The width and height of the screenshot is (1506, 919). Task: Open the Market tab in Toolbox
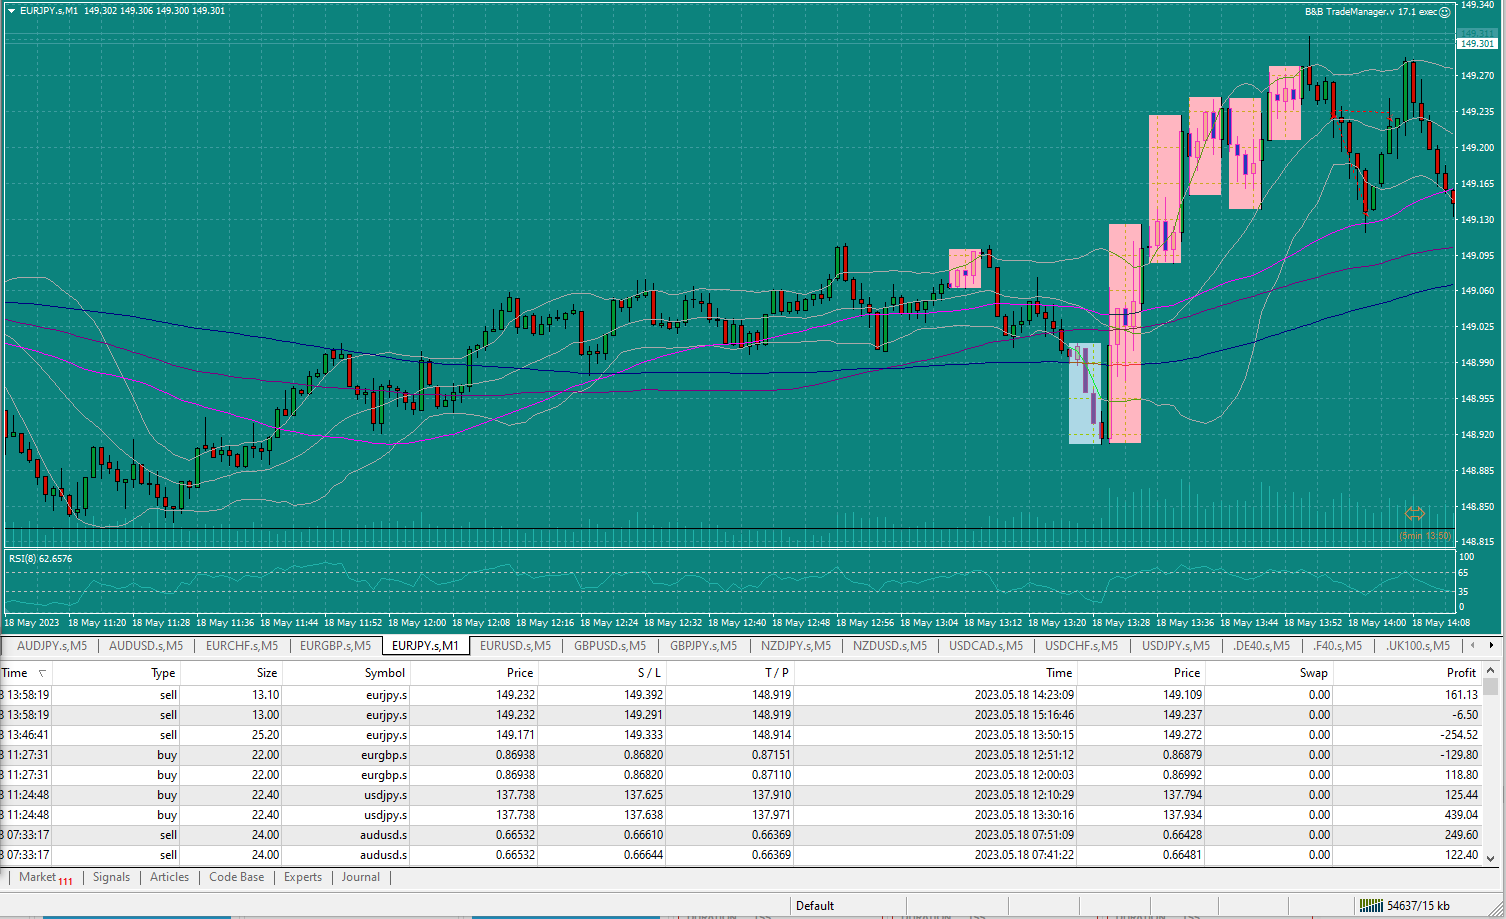coord(44,878)
